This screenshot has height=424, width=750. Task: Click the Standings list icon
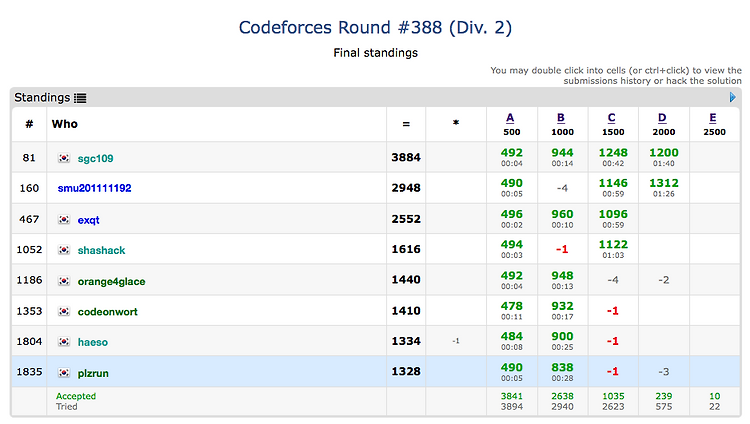pyautogui.click(x=80, y=98)
